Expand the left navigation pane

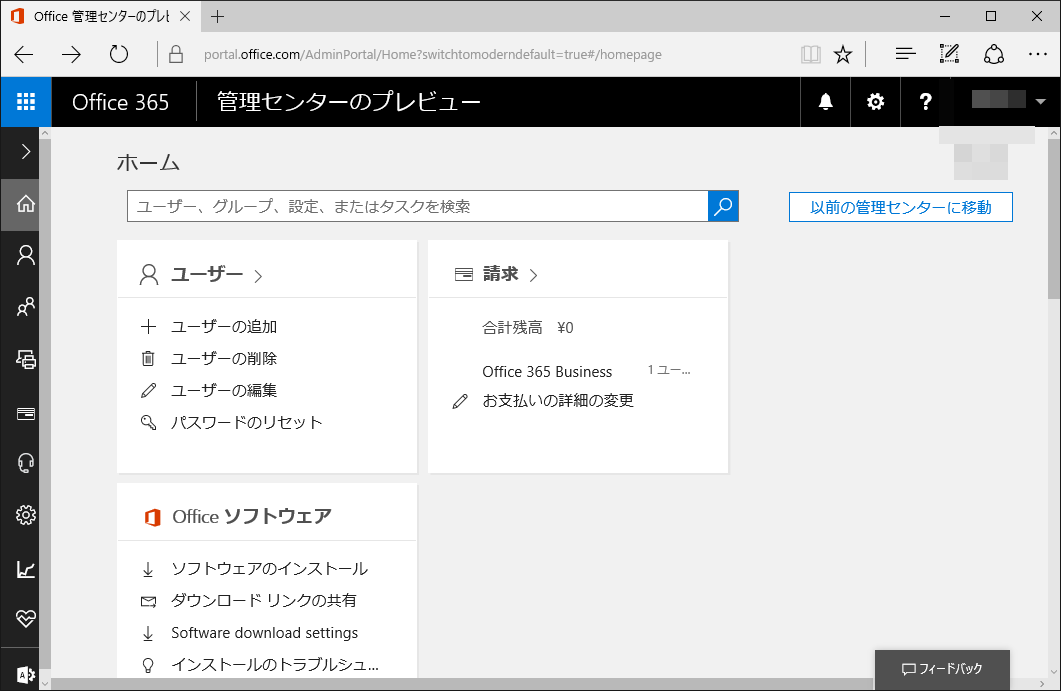(x=26, y=152)
